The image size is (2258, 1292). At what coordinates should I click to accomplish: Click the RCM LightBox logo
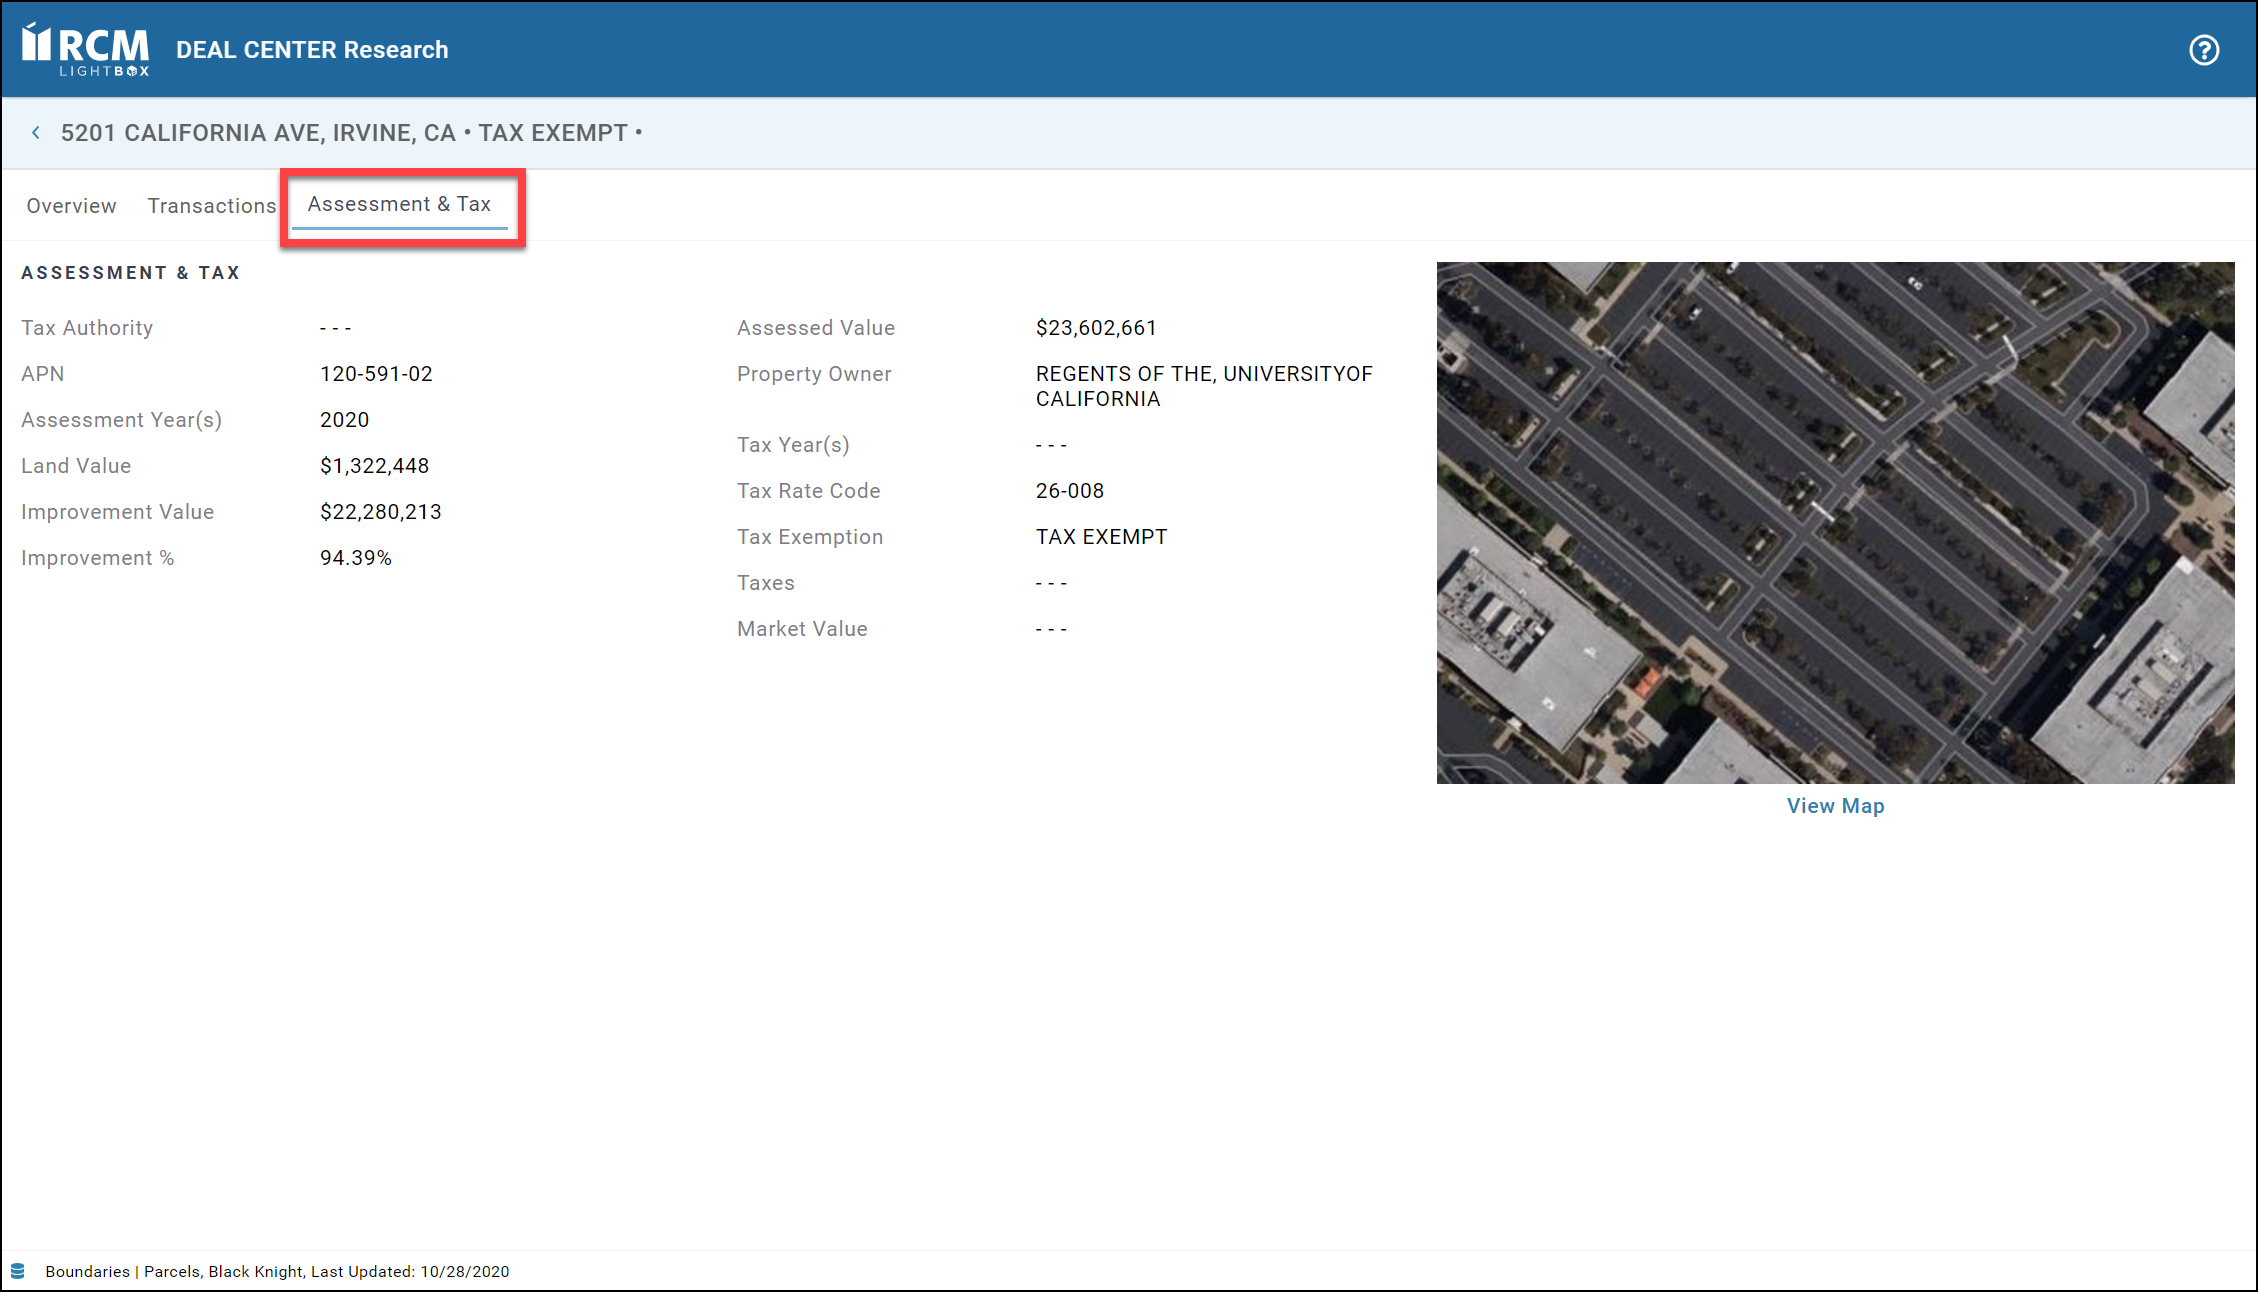(x=86, y=49)
